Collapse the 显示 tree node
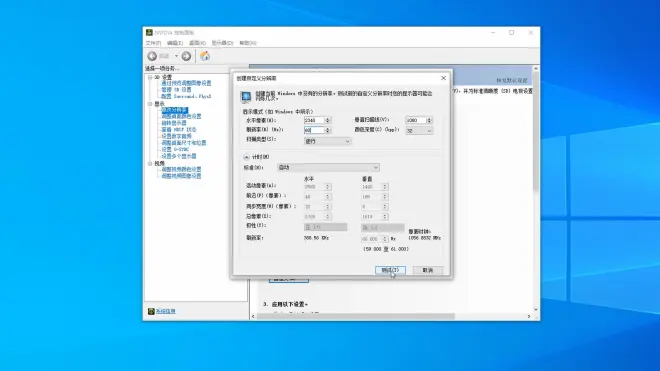This screenshot has width=660, height=371. pos(150,104)
